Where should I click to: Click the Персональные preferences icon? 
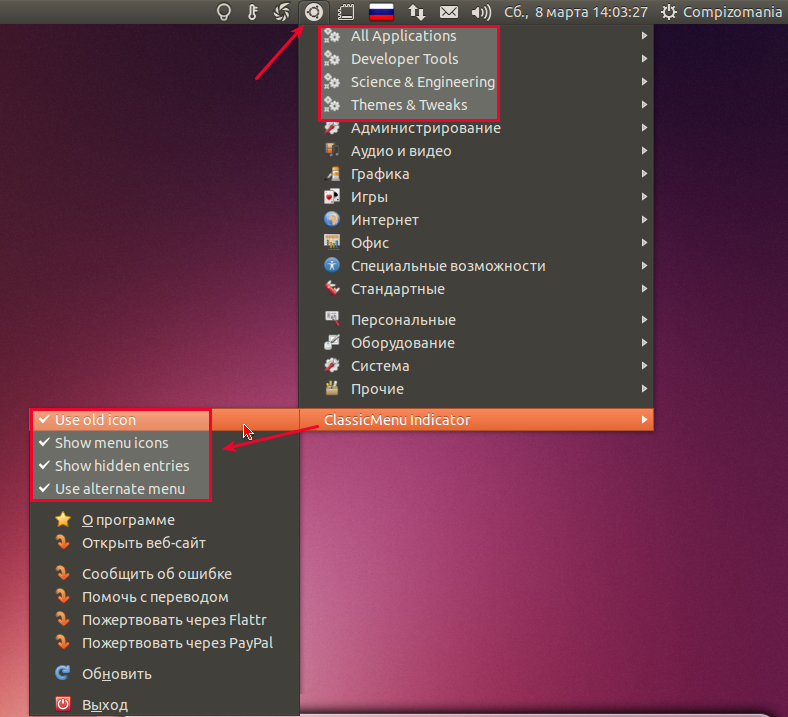(x=332, y=319)
